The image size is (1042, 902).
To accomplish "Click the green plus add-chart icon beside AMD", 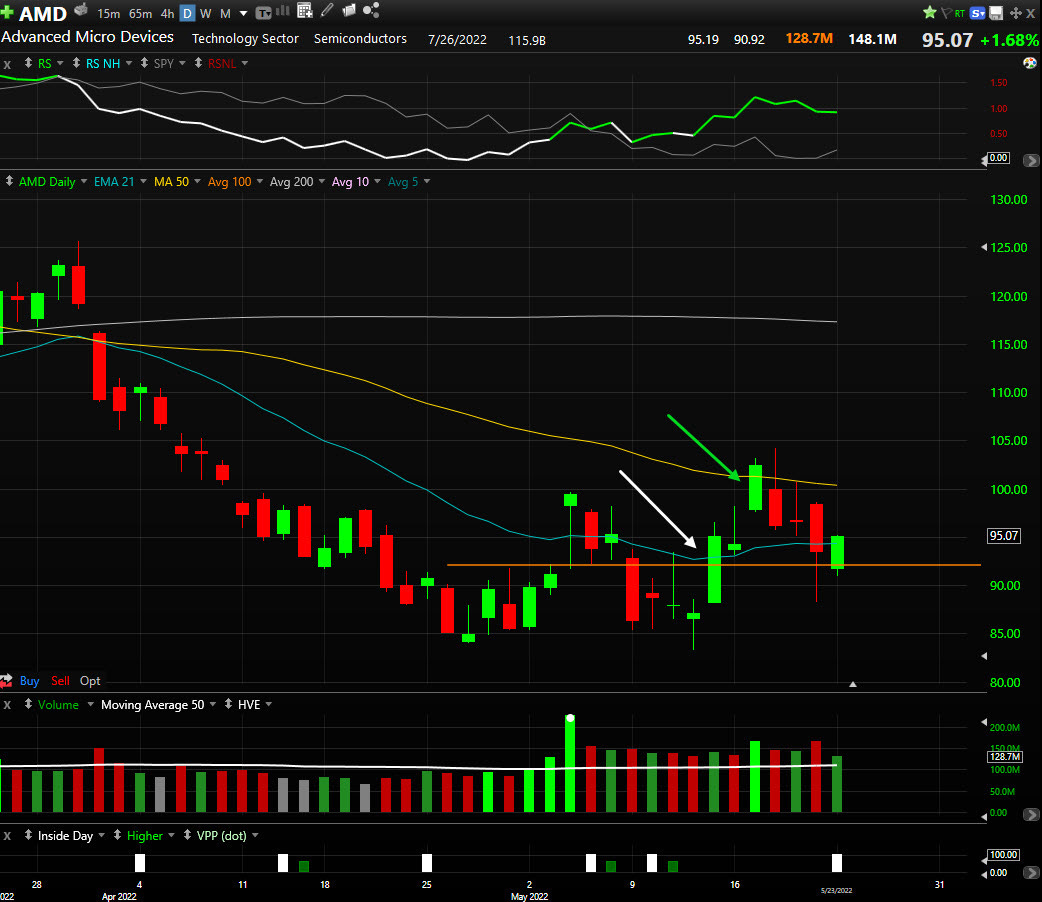I will (x=7, y=13).
